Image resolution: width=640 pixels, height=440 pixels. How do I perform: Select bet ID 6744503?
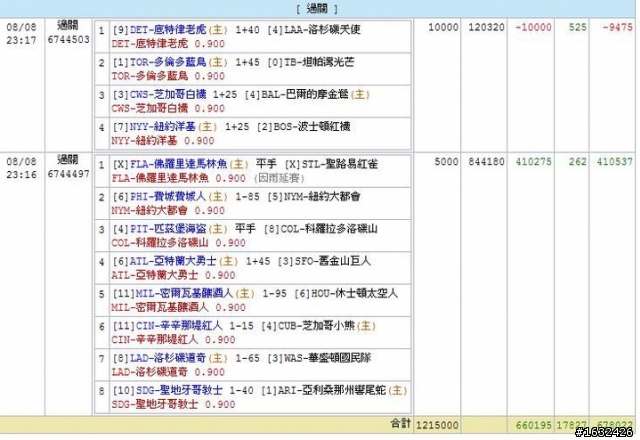coord(68,40)
